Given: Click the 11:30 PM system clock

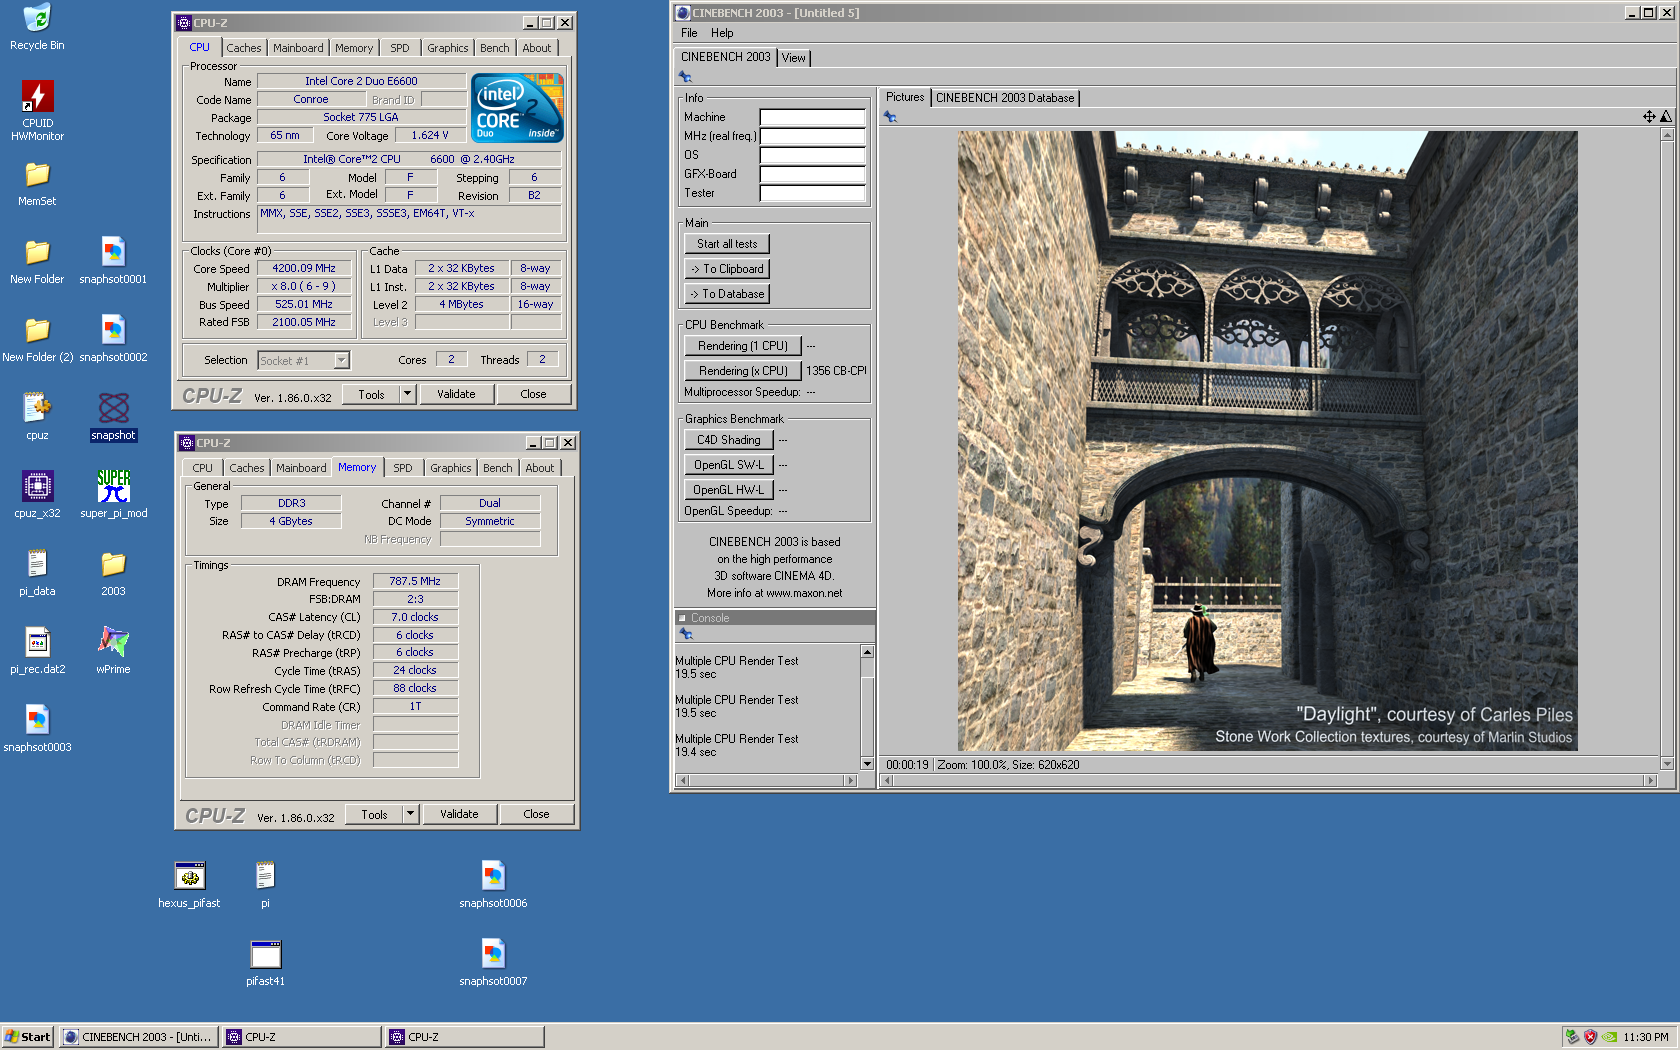Looking at the screenshot, I should 1646,1037.
